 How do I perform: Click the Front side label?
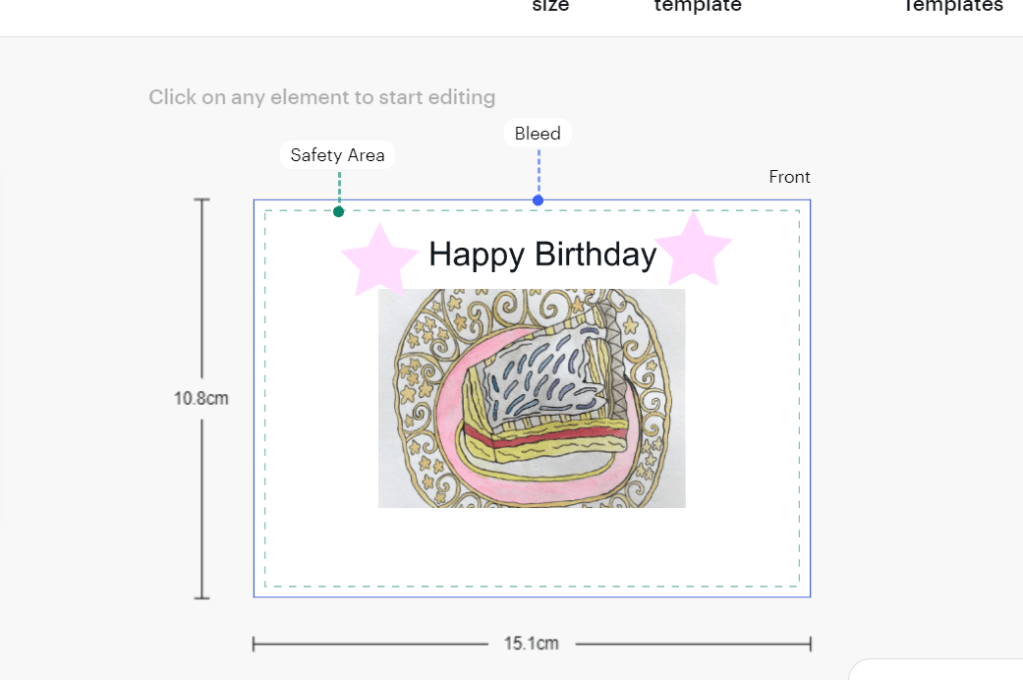coord(789,177)
